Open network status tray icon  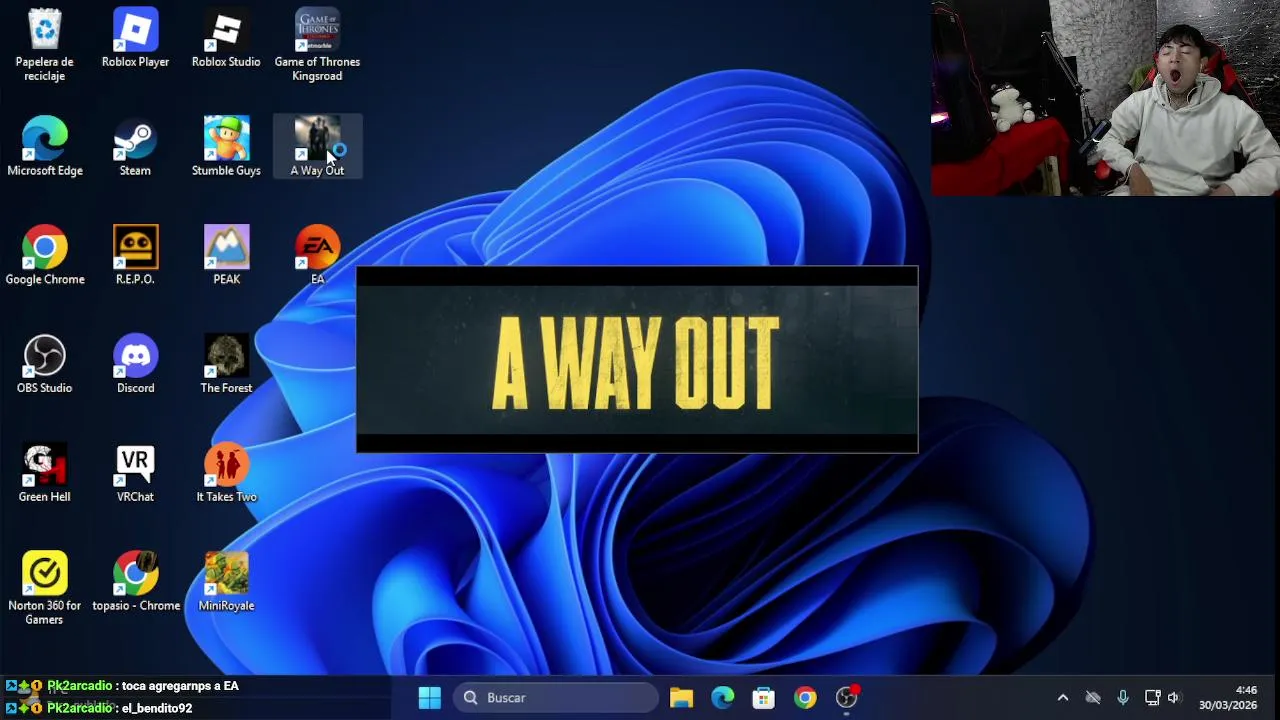(x=1152, y=698)
